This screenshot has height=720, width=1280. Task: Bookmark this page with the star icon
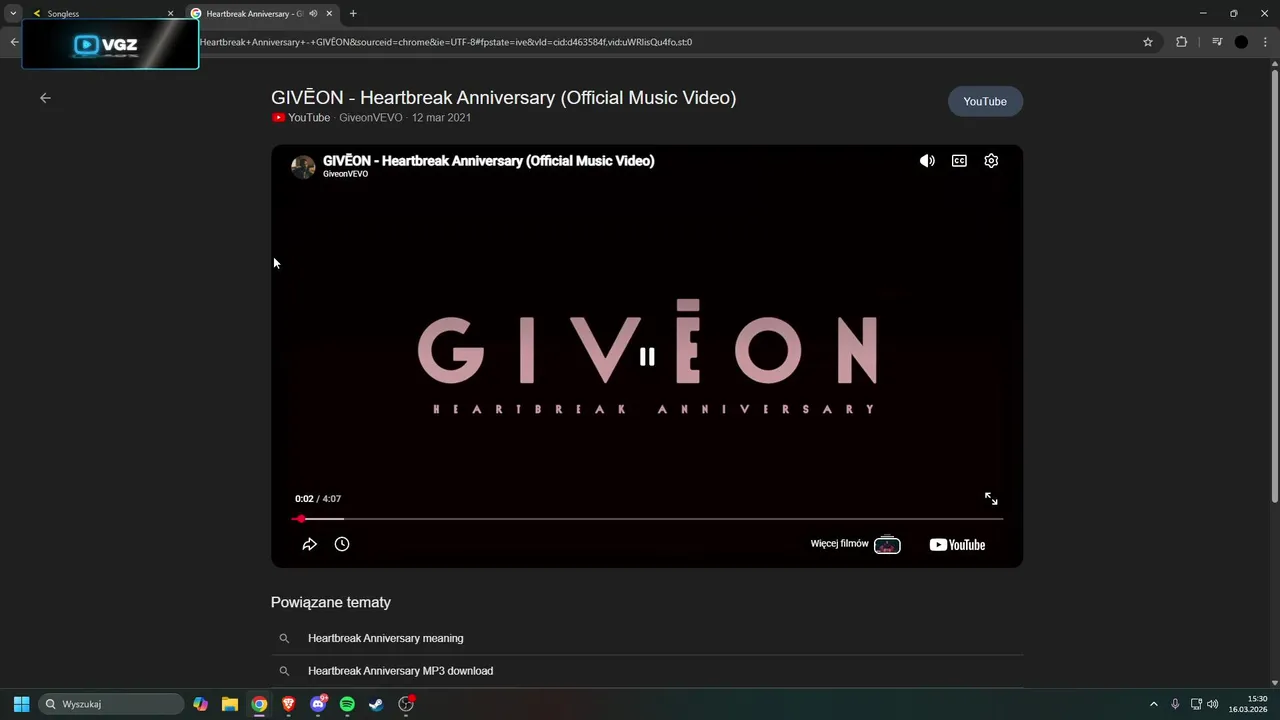(x=1148, y=42)
